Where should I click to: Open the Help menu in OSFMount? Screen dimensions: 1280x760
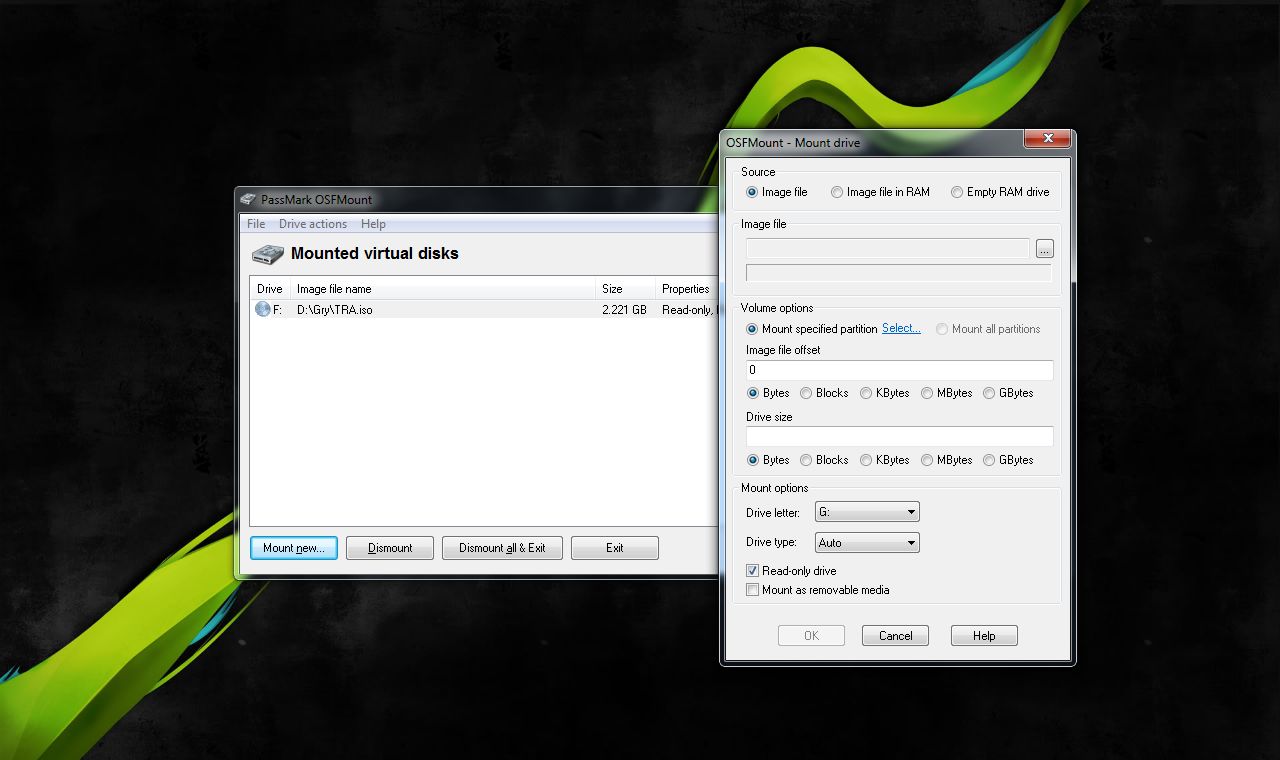[x=373, y=224]
